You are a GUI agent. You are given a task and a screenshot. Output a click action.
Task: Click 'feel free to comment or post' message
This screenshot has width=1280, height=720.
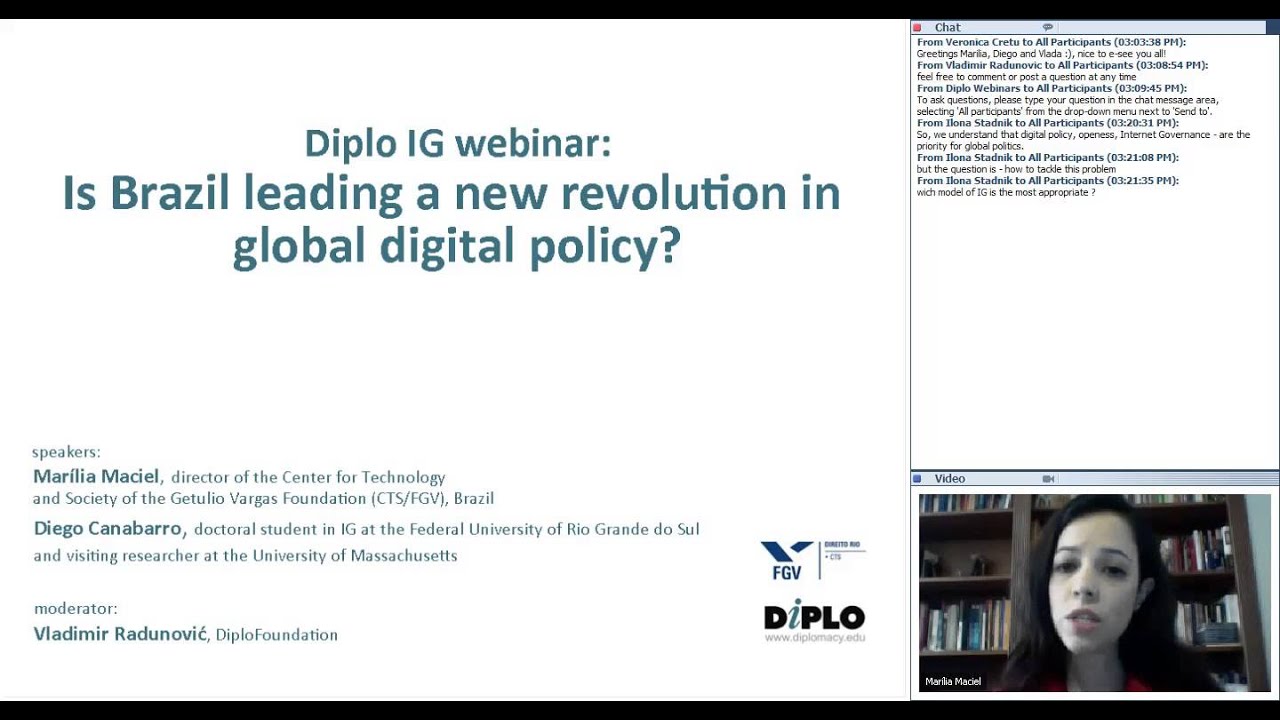[1026, 77]
